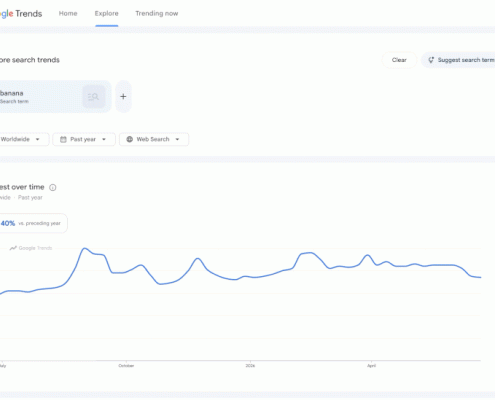Click the highest peak on the trend line
The image size is (495, 400).
point(85,248)
